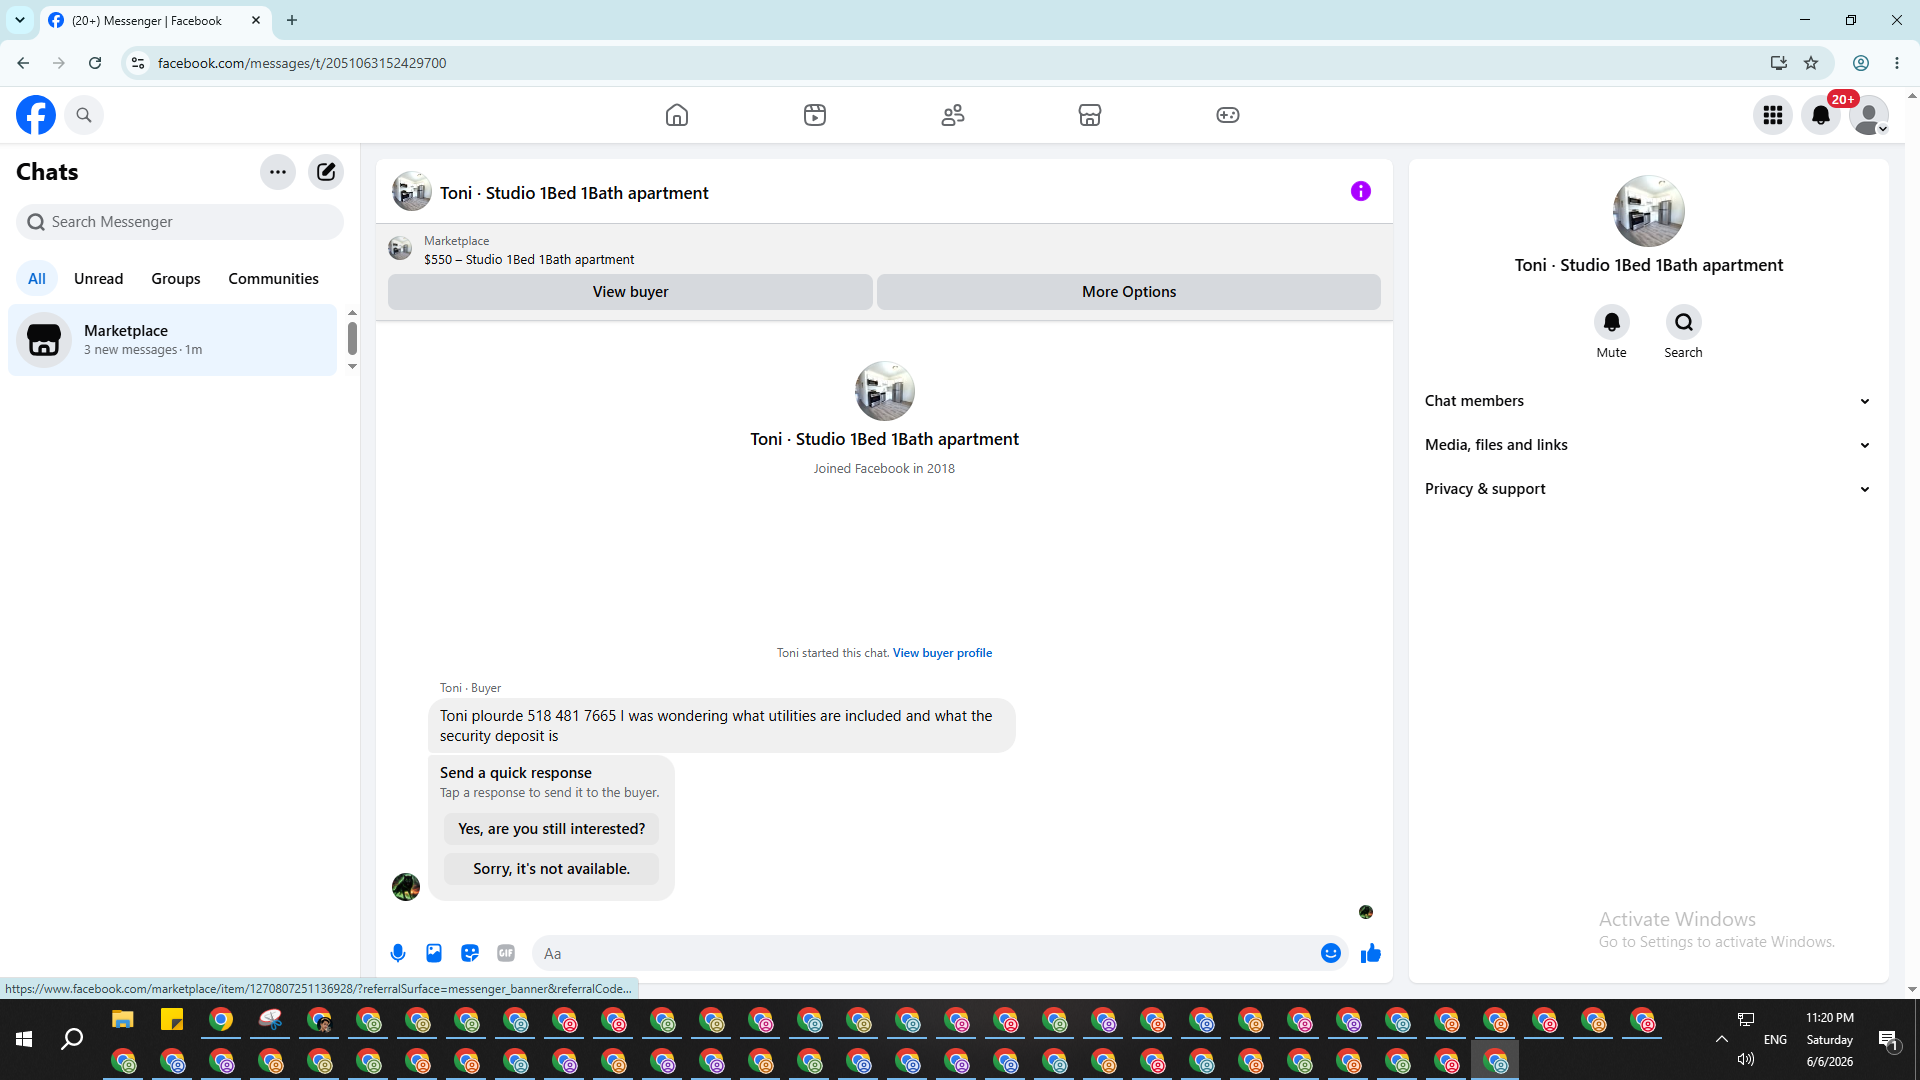Open the notifications bell icon
The width and height of the screenshot is (1920, 1080).
tap(1821, 115)
